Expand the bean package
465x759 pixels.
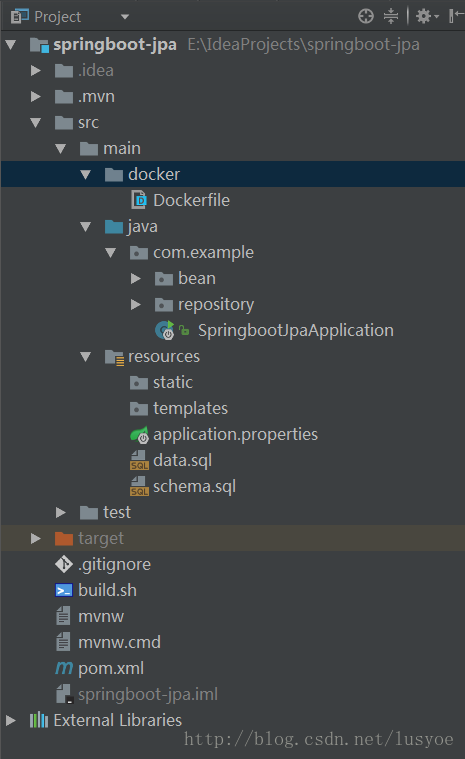point(135,278)
